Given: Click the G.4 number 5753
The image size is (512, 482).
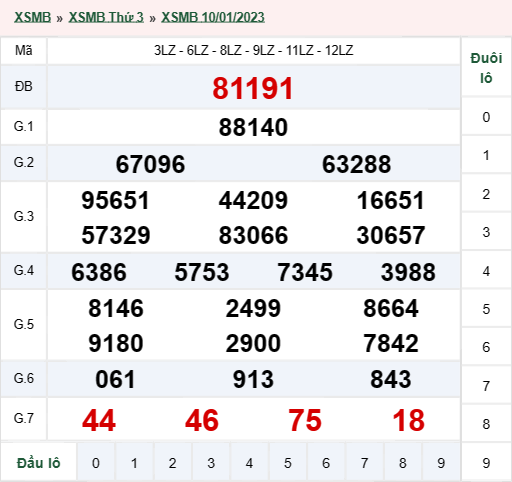Looking at the screenshot, I should [x=202, y=272].
